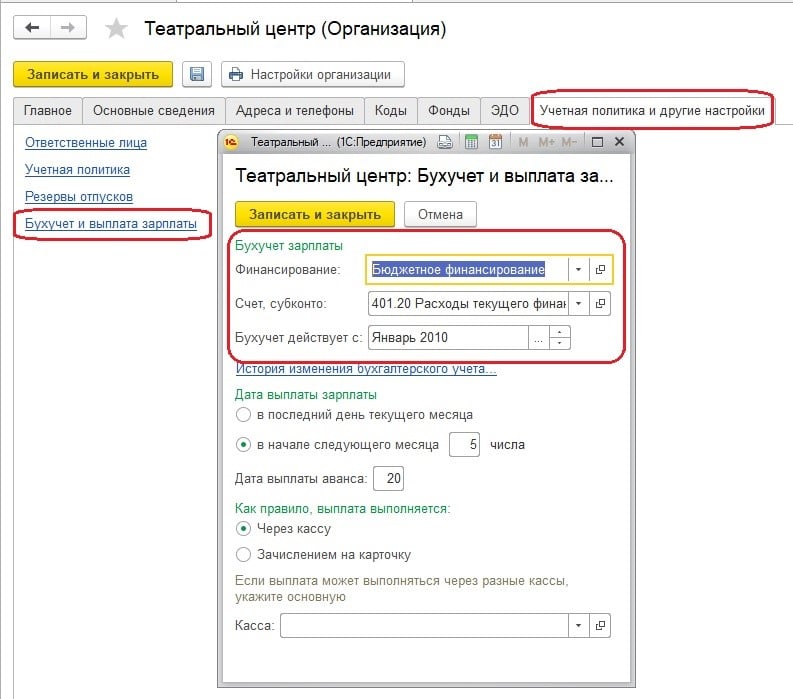This screenshot has width=793, height=699.
Task: Open the Касса dropdown list
Action: click(x=578, y=625)
